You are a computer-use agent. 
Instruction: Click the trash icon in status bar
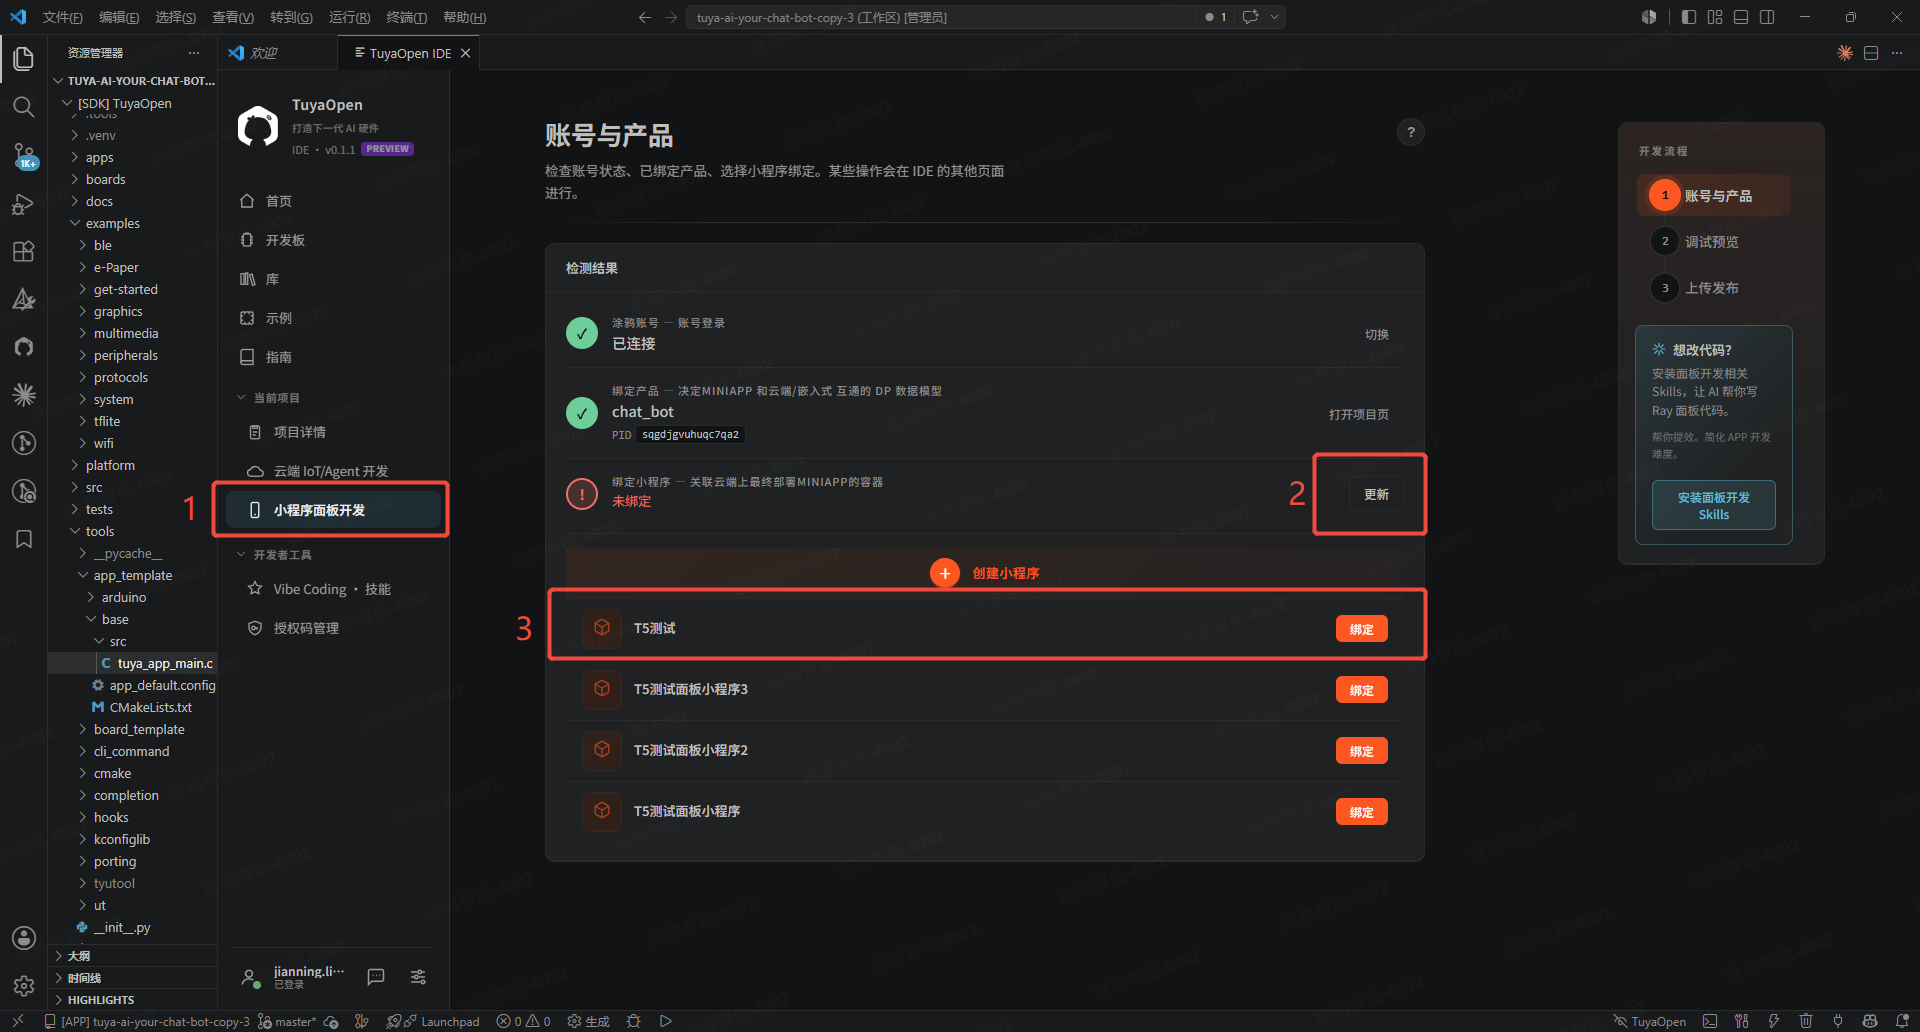pos(1806,1021)
